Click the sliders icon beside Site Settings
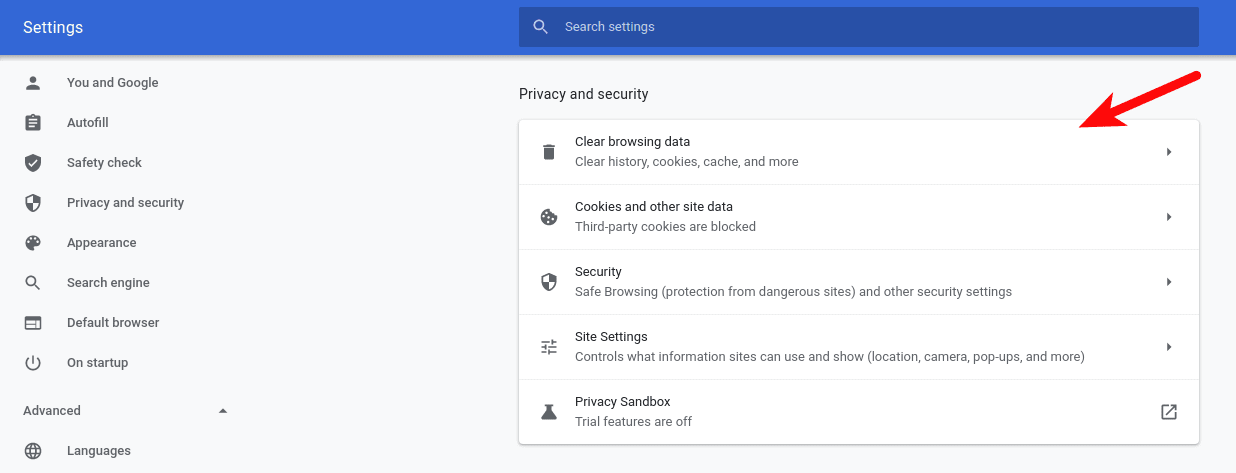Screen dimensions: 1236x473 [x=548, y=347]
